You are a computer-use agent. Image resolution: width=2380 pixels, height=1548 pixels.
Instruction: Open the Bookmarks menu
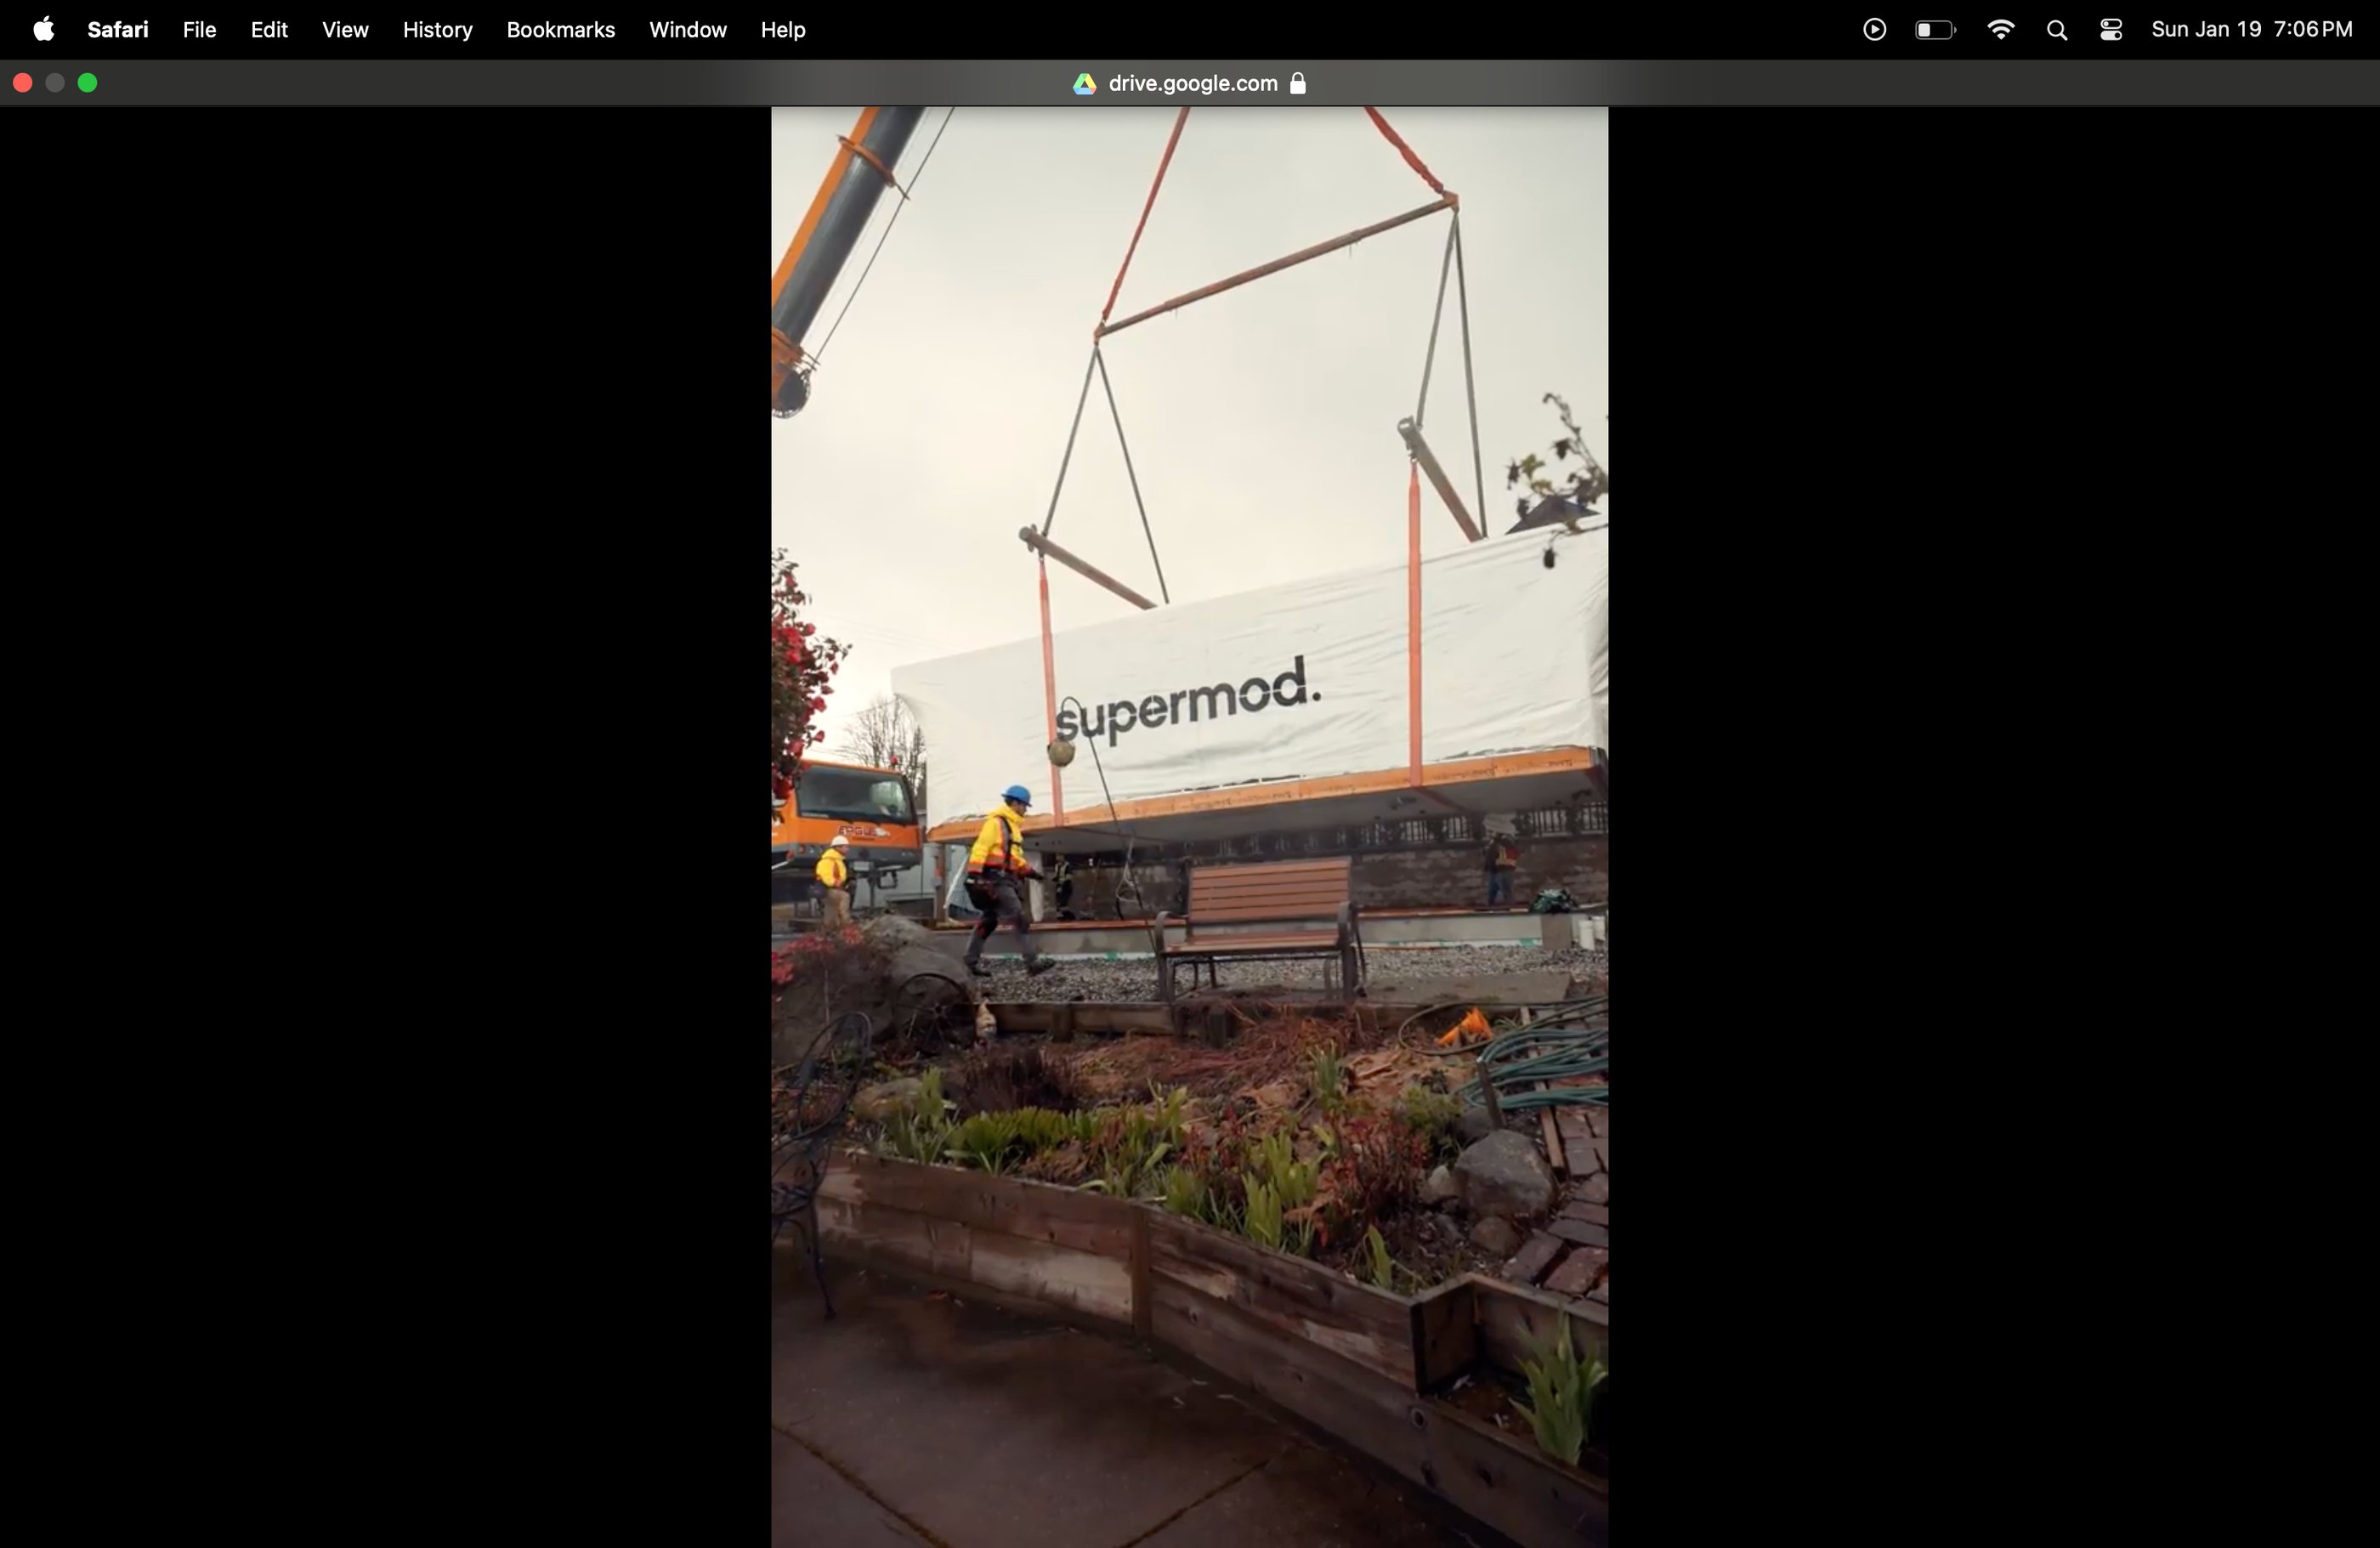click(560, 30)
